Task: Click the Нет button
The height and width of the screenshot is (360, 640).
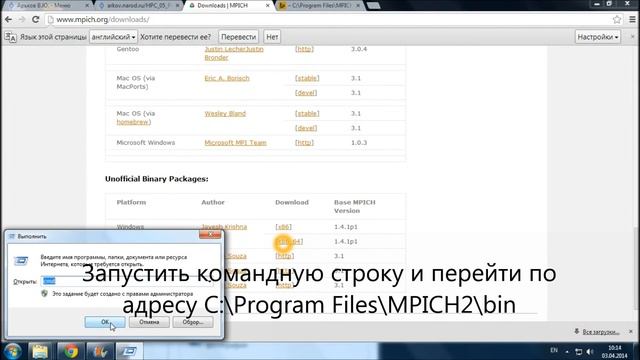Action: 272,37
